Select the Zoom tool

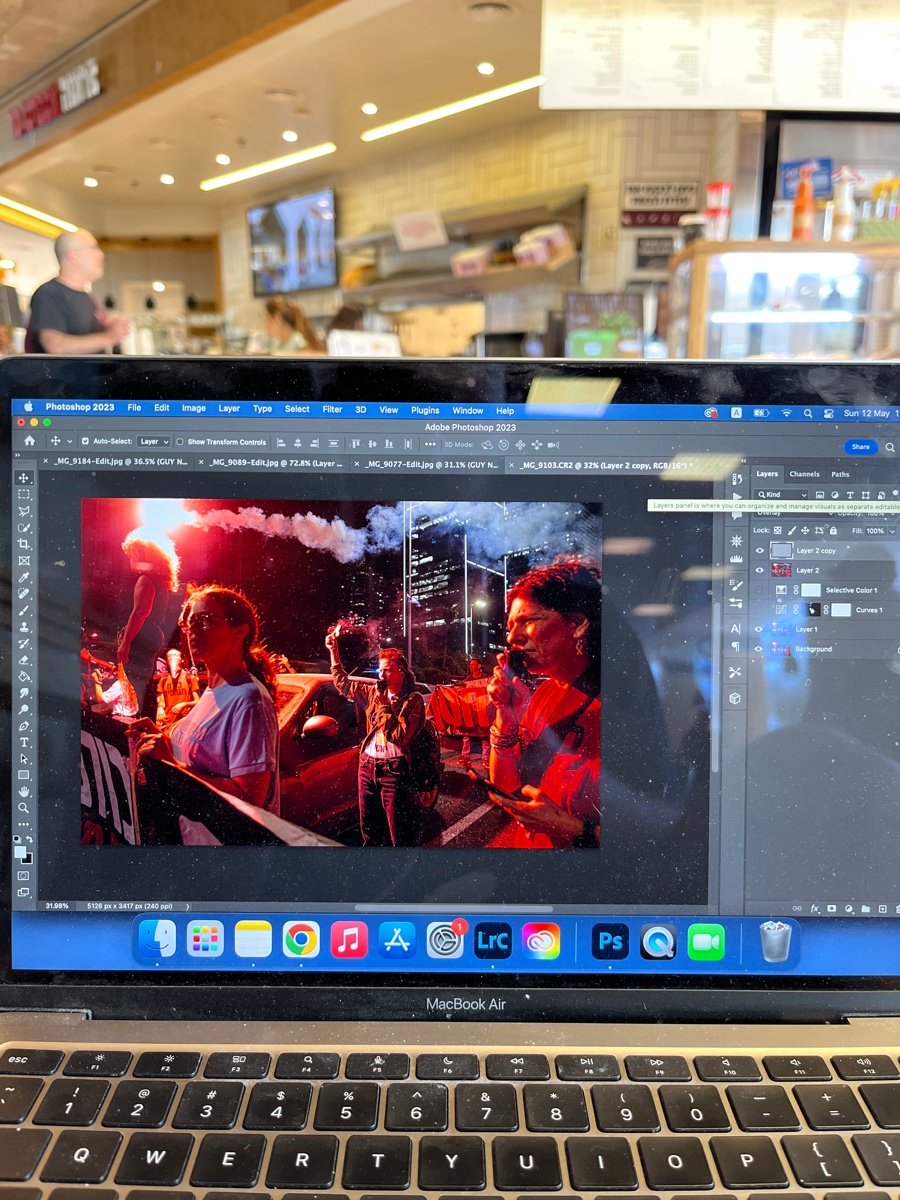tap(24, 808)
